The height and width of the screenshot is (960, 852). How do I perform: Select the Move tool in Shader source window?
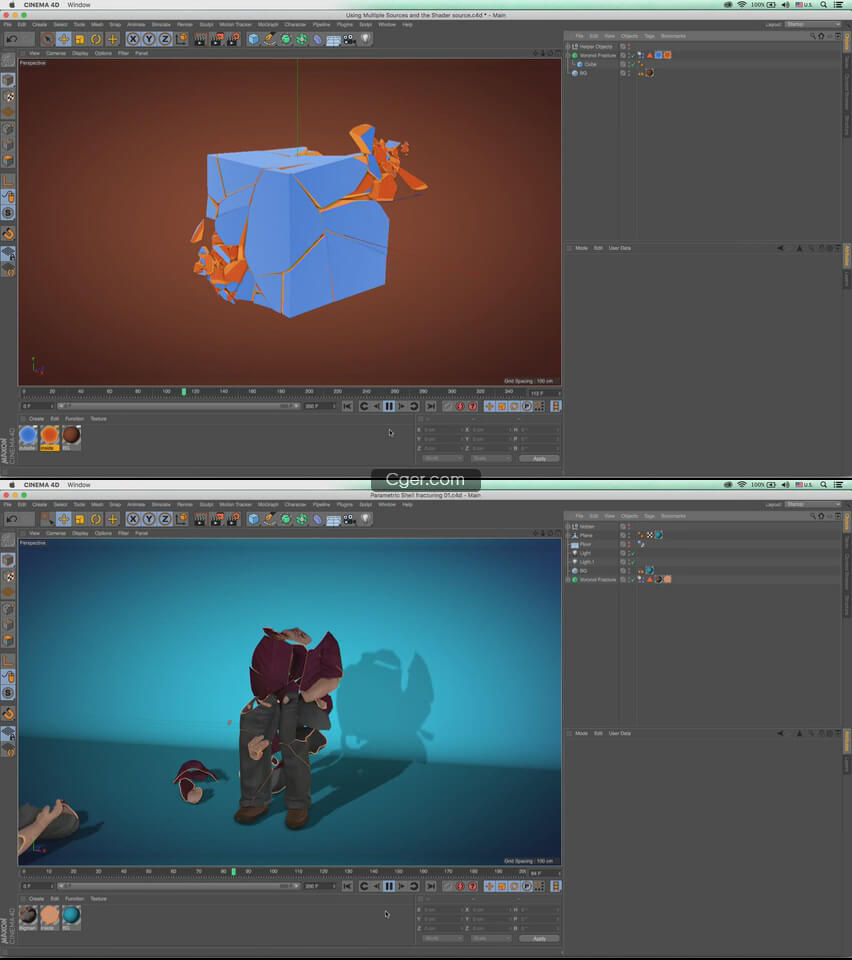click(64, 39)
